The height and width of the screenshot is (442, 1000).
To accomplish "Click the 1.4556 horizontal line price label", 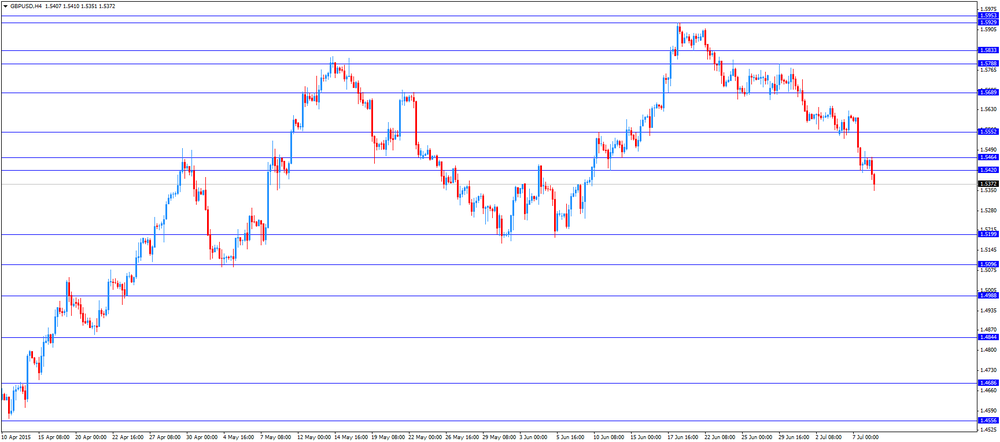I will [x=988, y=420].
